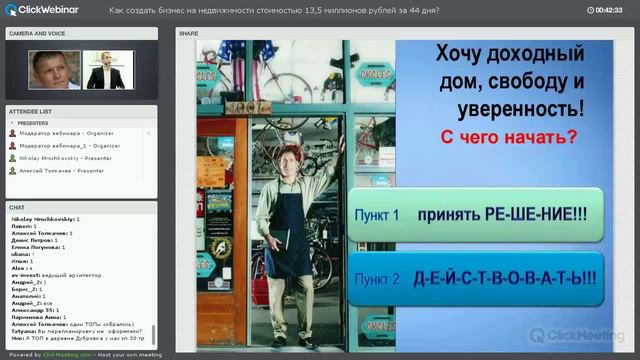Click chat message from Денис Петров
Image resolution: width=640 pixels, height=360 pixels.
(34, 240)
